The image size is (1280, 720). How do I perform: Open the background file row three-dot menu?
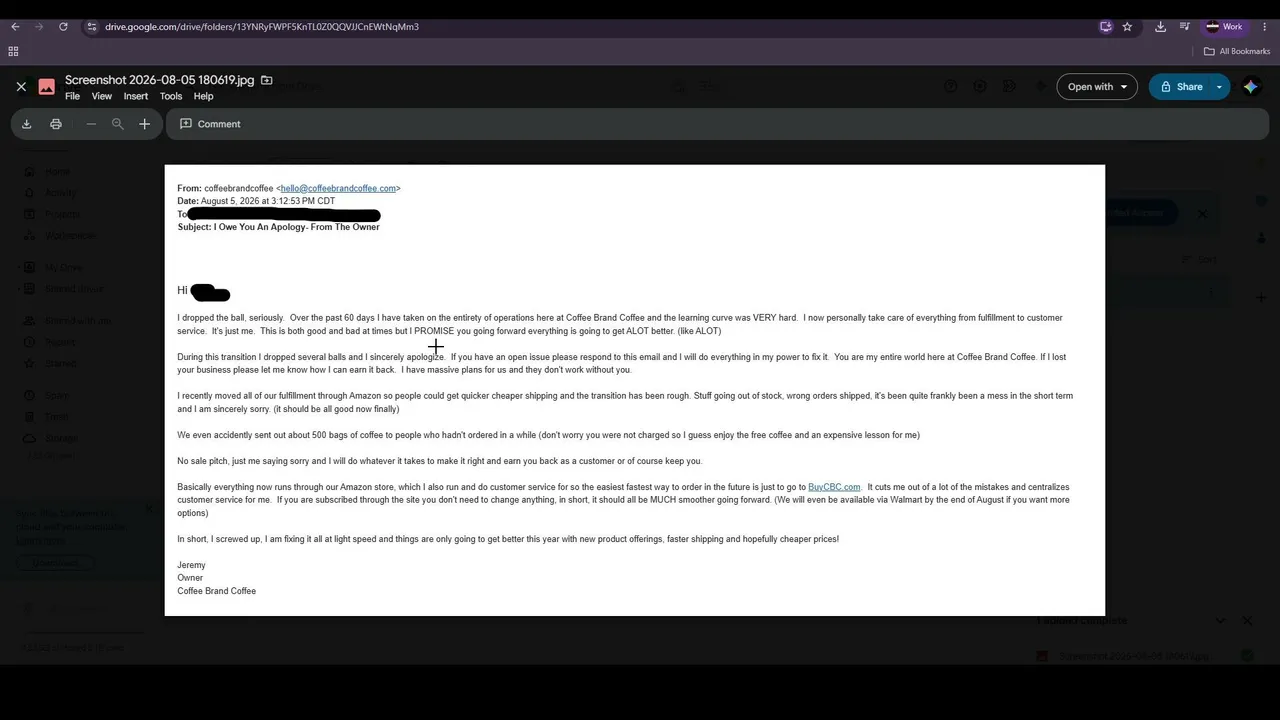point(1211,293)
